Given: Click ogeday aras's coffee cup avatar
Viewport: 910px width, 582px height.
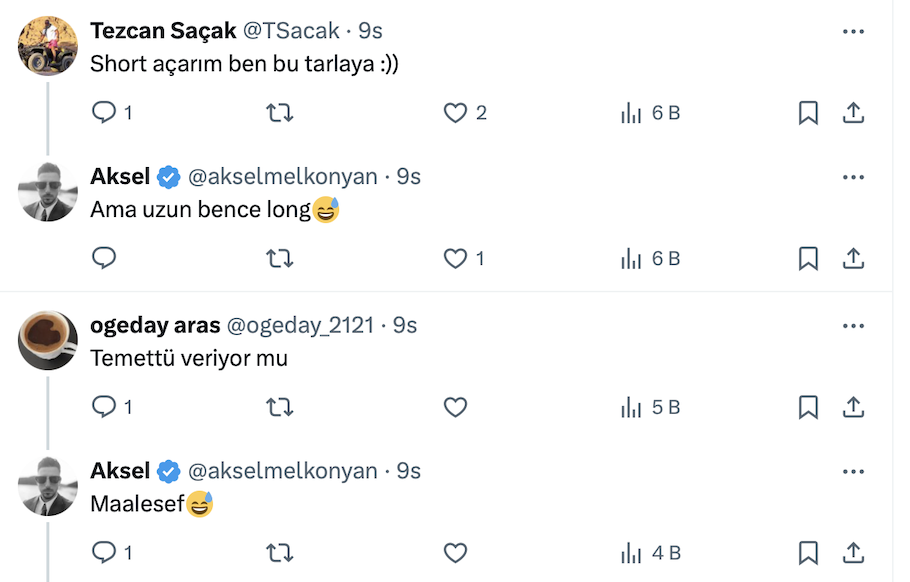Looking at the screenshot, I should (x=48, y=339).
